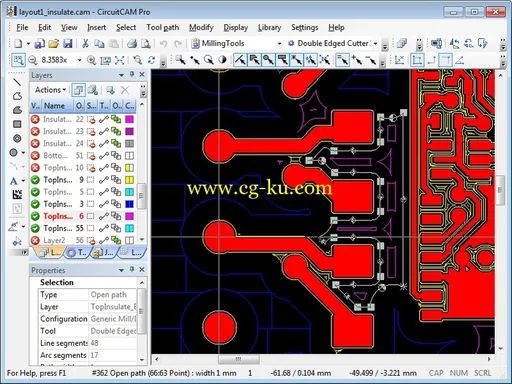
Task: Toggle visibility of TopIns layer 10
Action: pyautogui.click(x=35, y=168)
